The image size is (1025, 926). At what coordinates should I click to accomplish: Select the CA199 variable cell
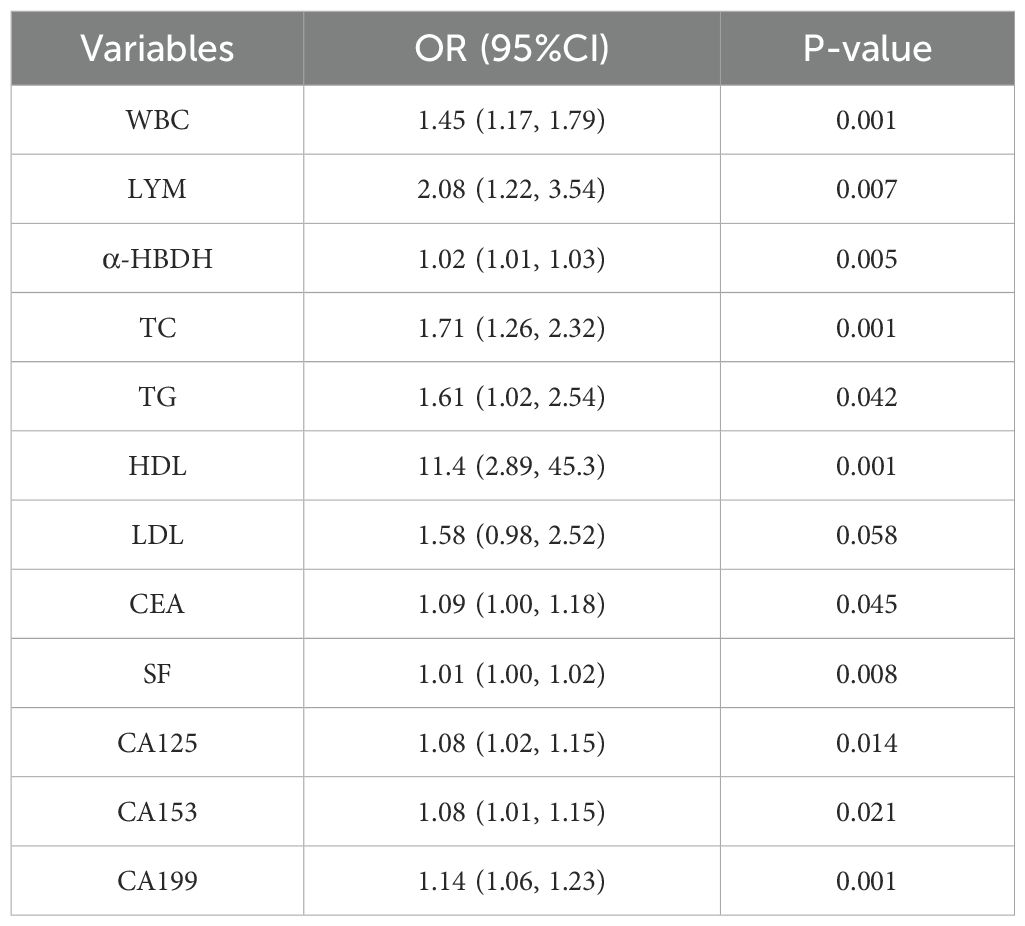pos(158,881)
